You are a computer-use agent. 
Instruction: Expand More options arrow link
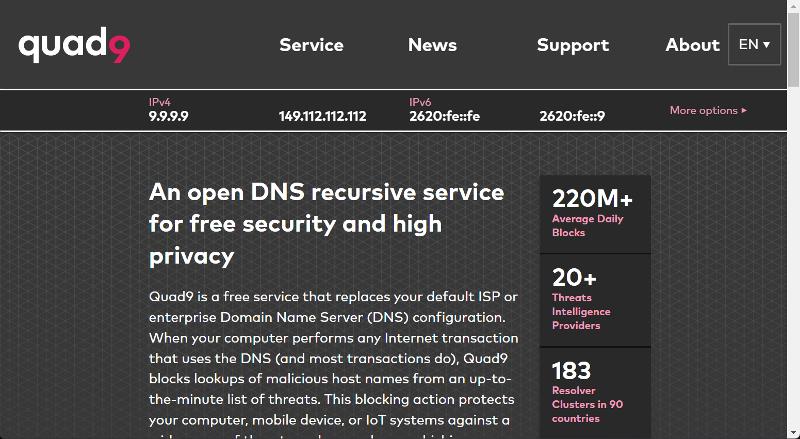[708, 110]
